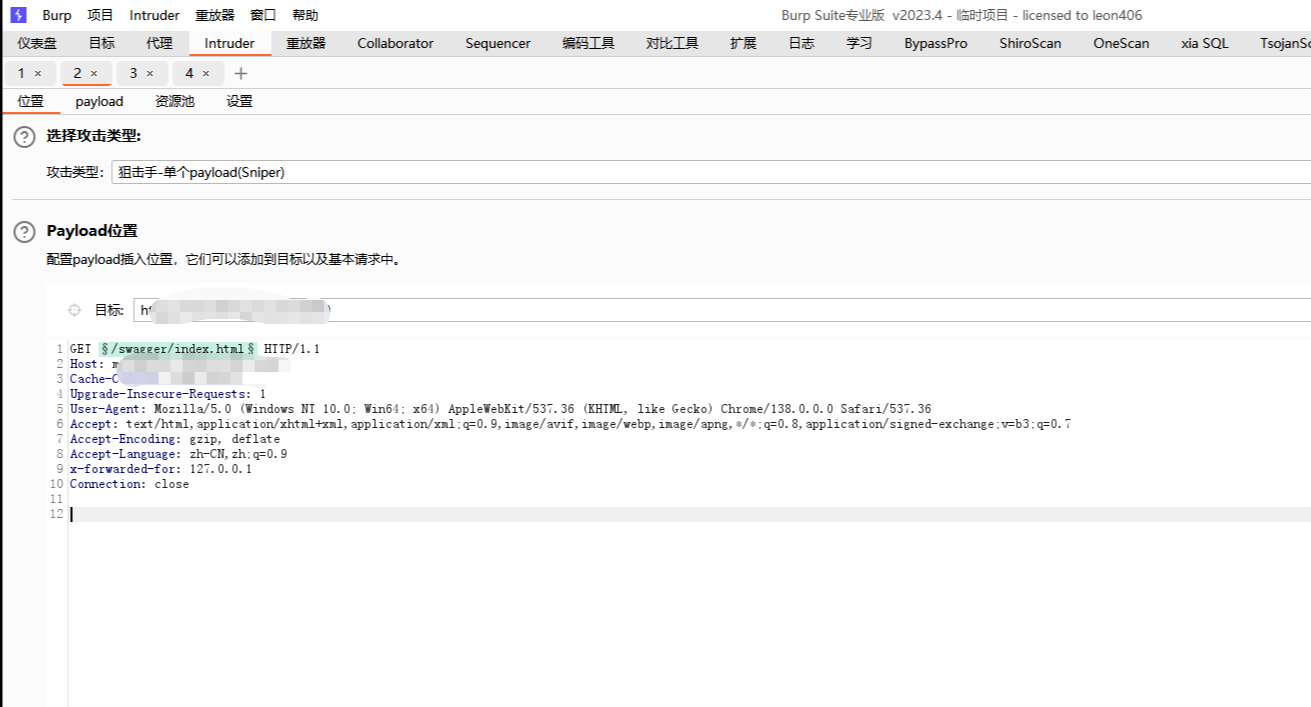Viewport: 1311px width, 707px height.
Task: Switch to the 目标 tab
Action: [x=101, y=43]
